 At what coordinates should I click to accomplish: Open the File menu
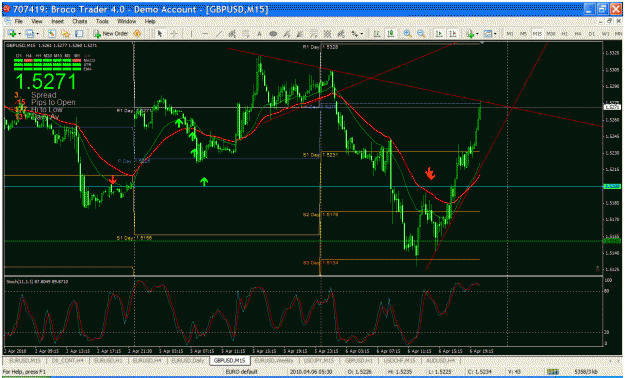point(19,21)
